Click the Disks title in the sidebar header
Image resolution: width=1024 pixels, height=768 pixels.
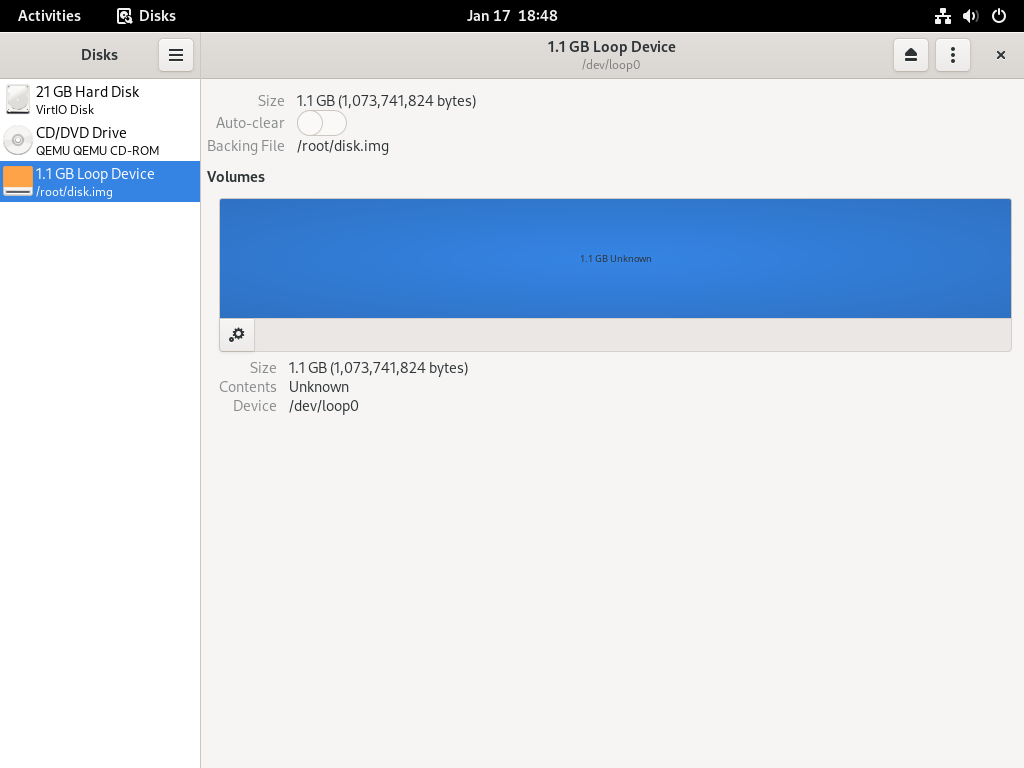(x=99, y=55)
